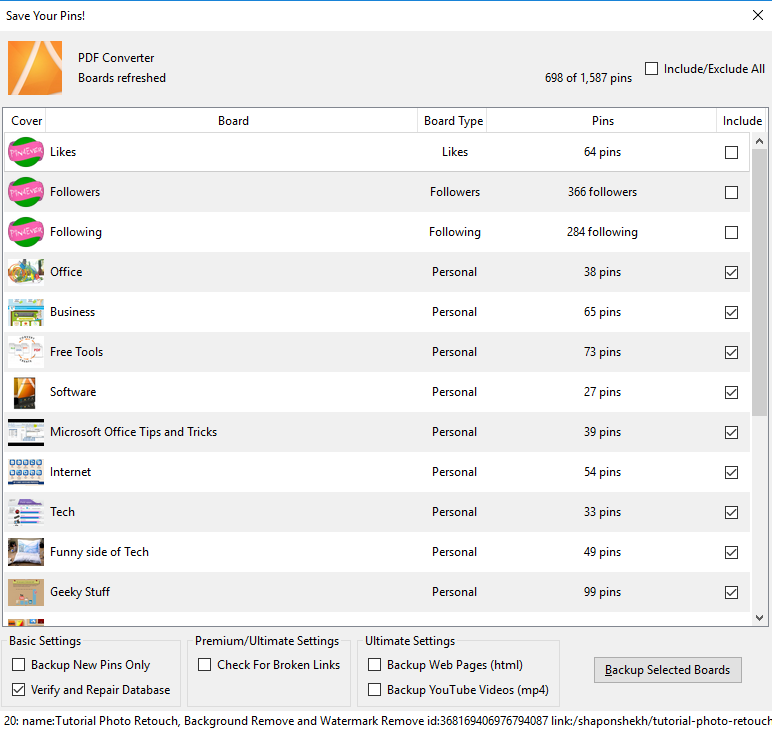Image resolution: width=772 pixels, height=730 pixels.
Task: Uncheck the Business board include checkbox
Action: coord(732,312)
